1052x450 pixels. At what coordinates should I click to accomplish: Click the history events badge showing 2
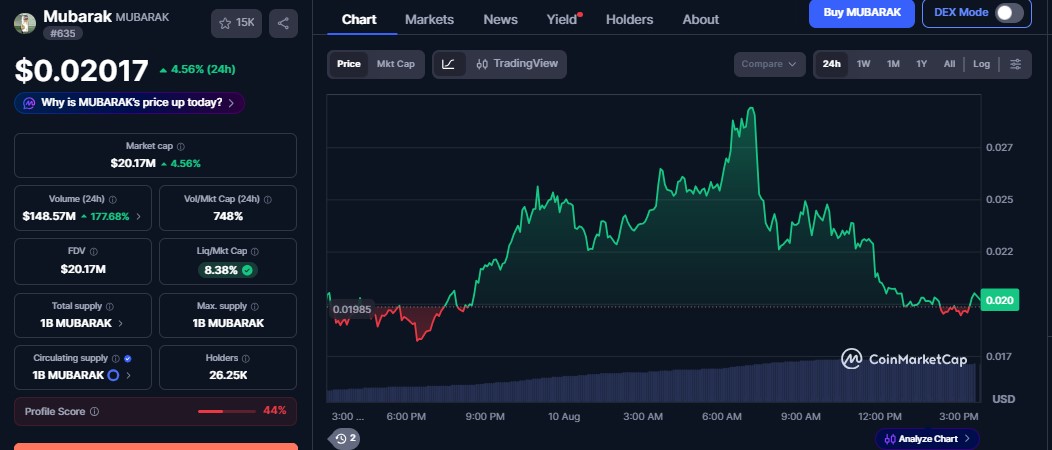coord(346,439)
